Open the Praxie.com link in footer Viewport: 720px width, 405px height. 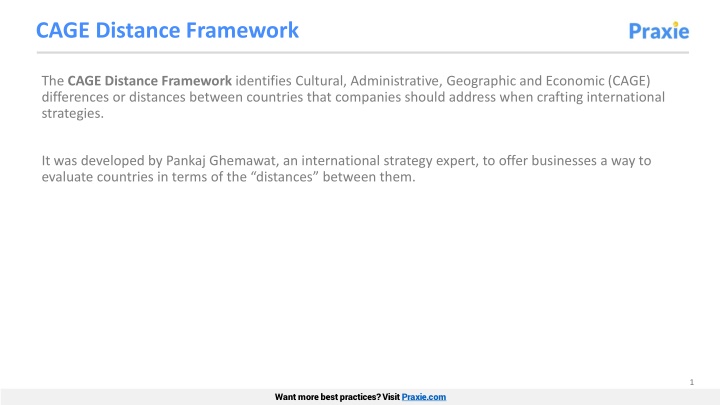(x=423, y=397)
